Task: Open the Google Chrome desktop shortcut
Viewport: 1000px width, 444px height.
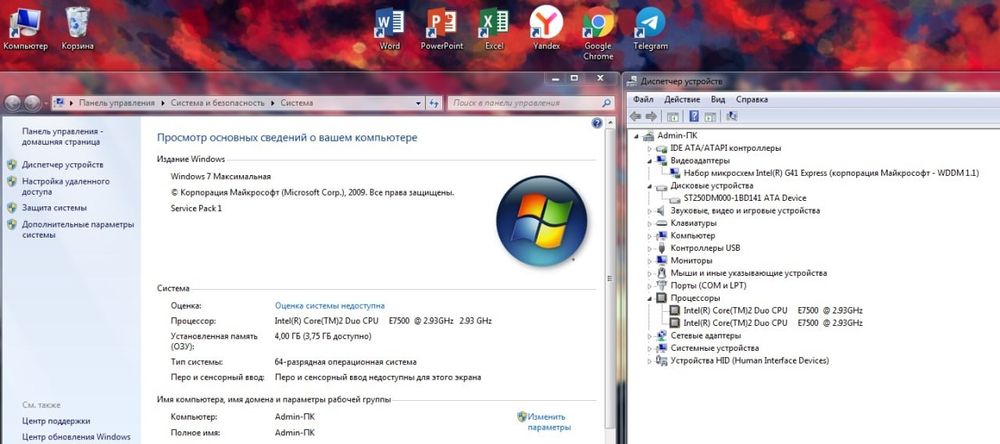Action: (598, 34)
